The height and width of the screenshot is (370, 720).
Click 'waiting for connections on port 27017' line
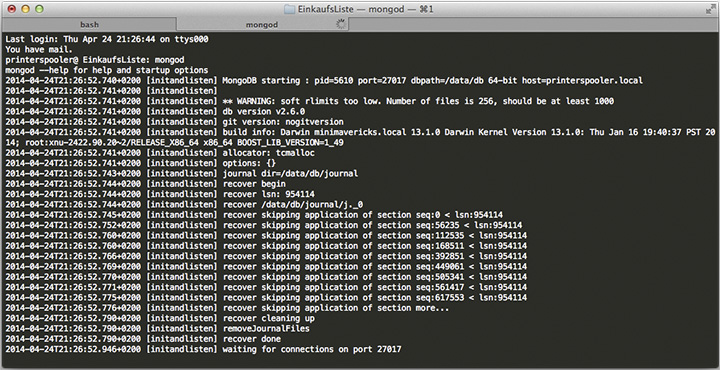click(x=203, y=350)
